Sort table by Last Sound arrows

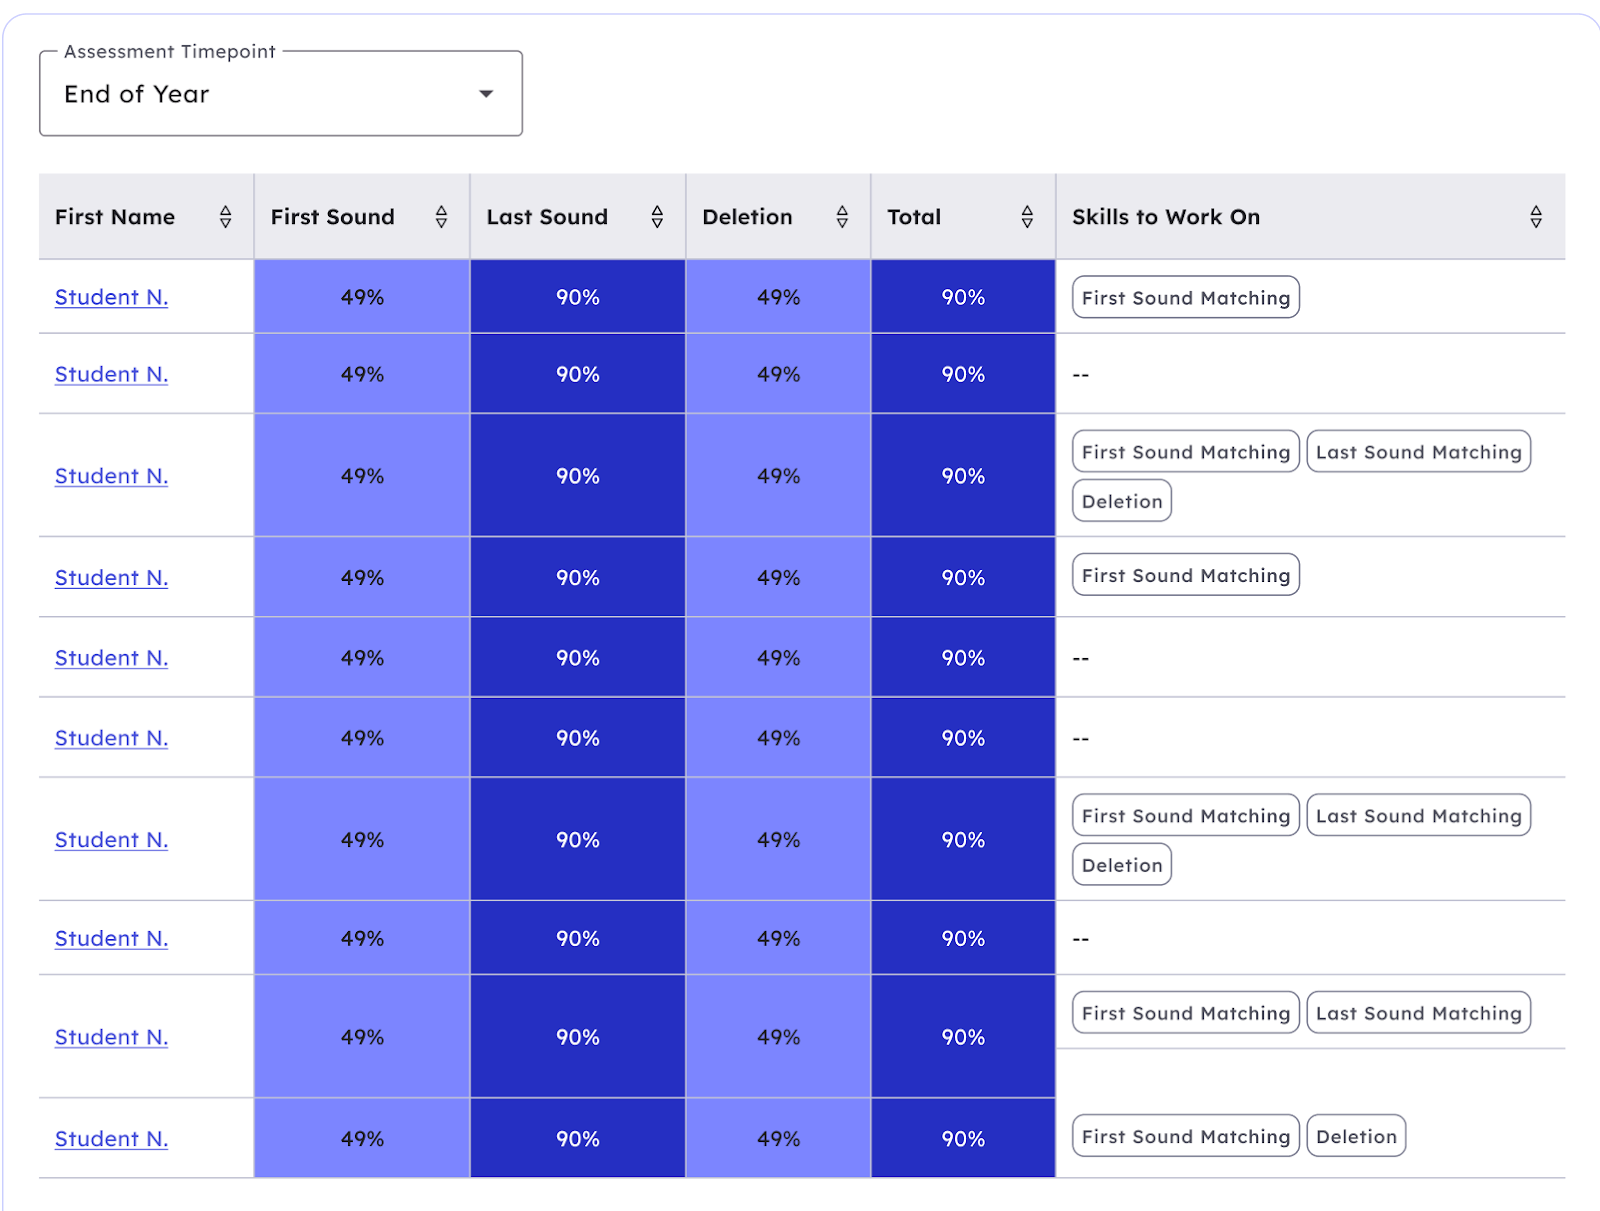pos(657,217)
